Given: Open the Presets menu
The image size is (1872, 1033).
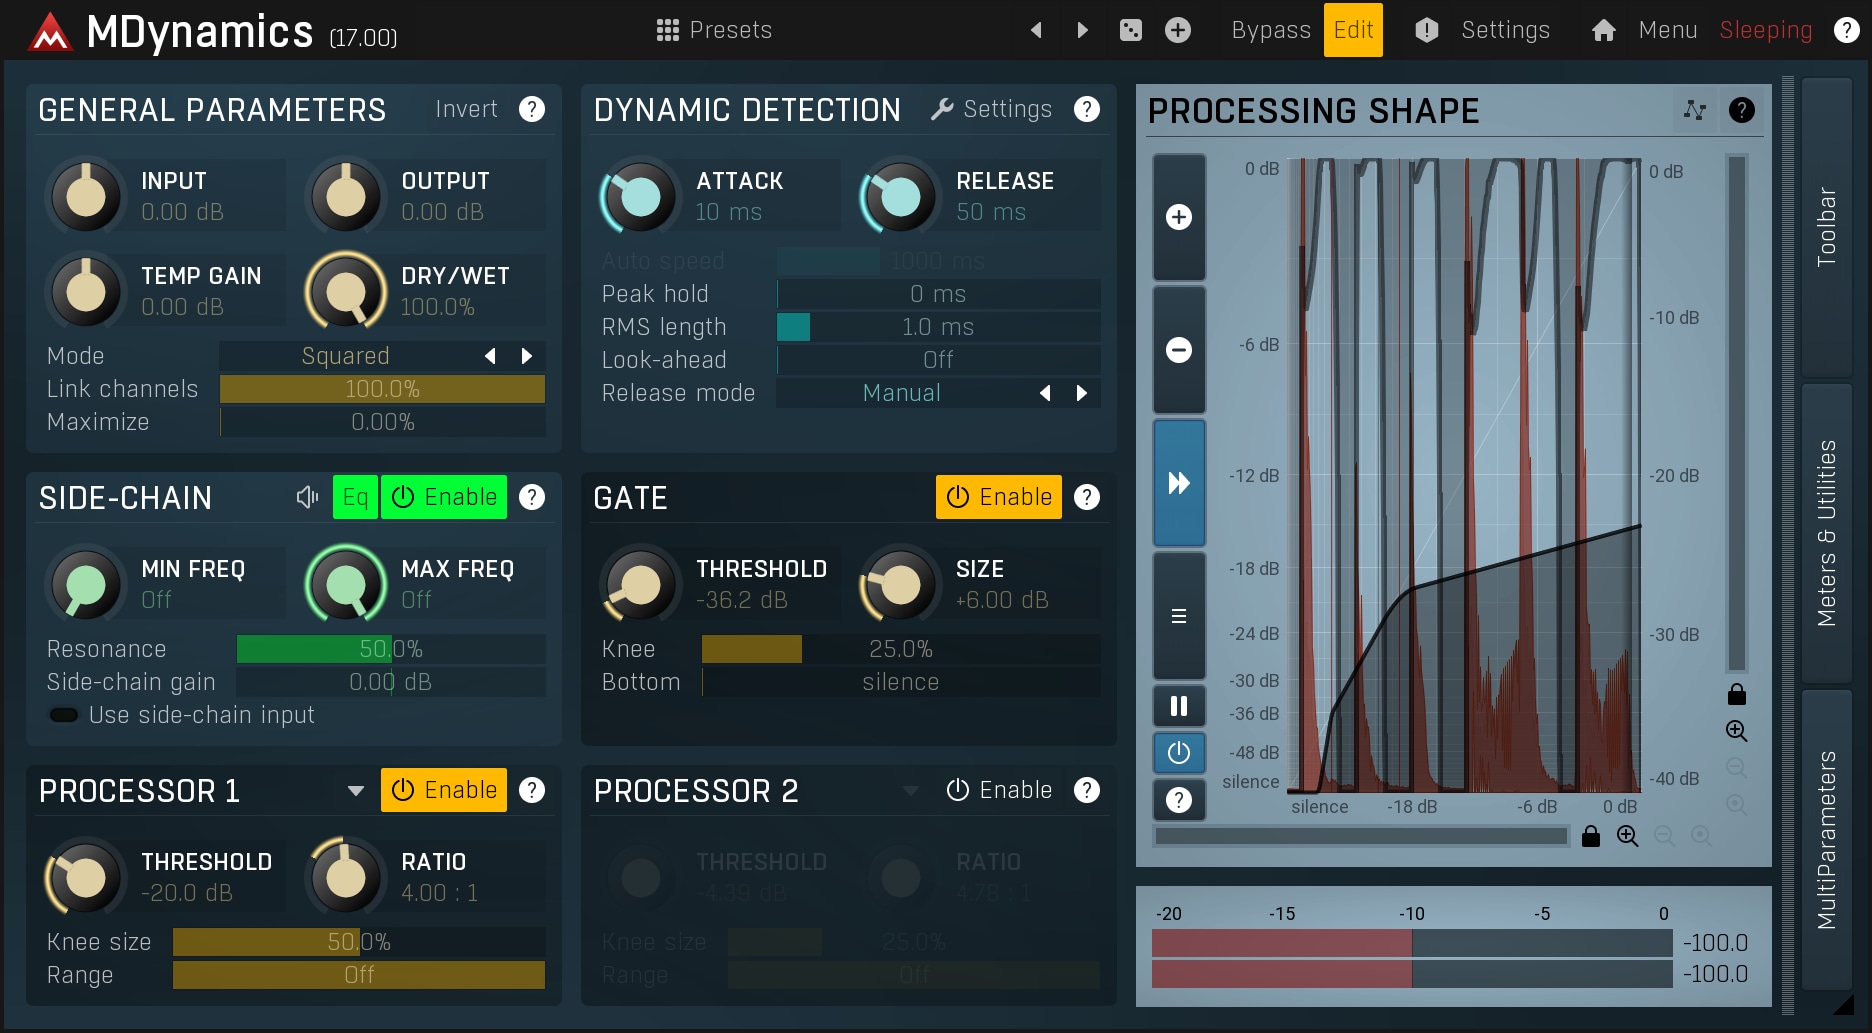Looking at the screenshot, I should coord(714,30).
